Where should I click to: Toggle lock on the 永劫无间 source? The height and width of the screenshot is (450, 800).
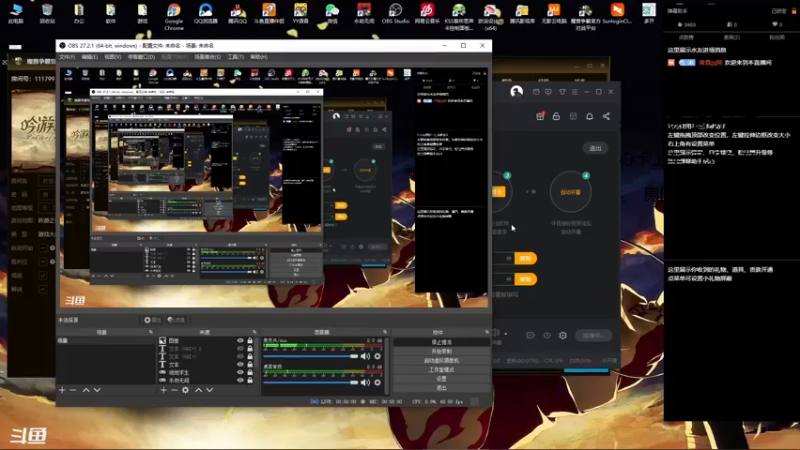[x=250, y=380]
